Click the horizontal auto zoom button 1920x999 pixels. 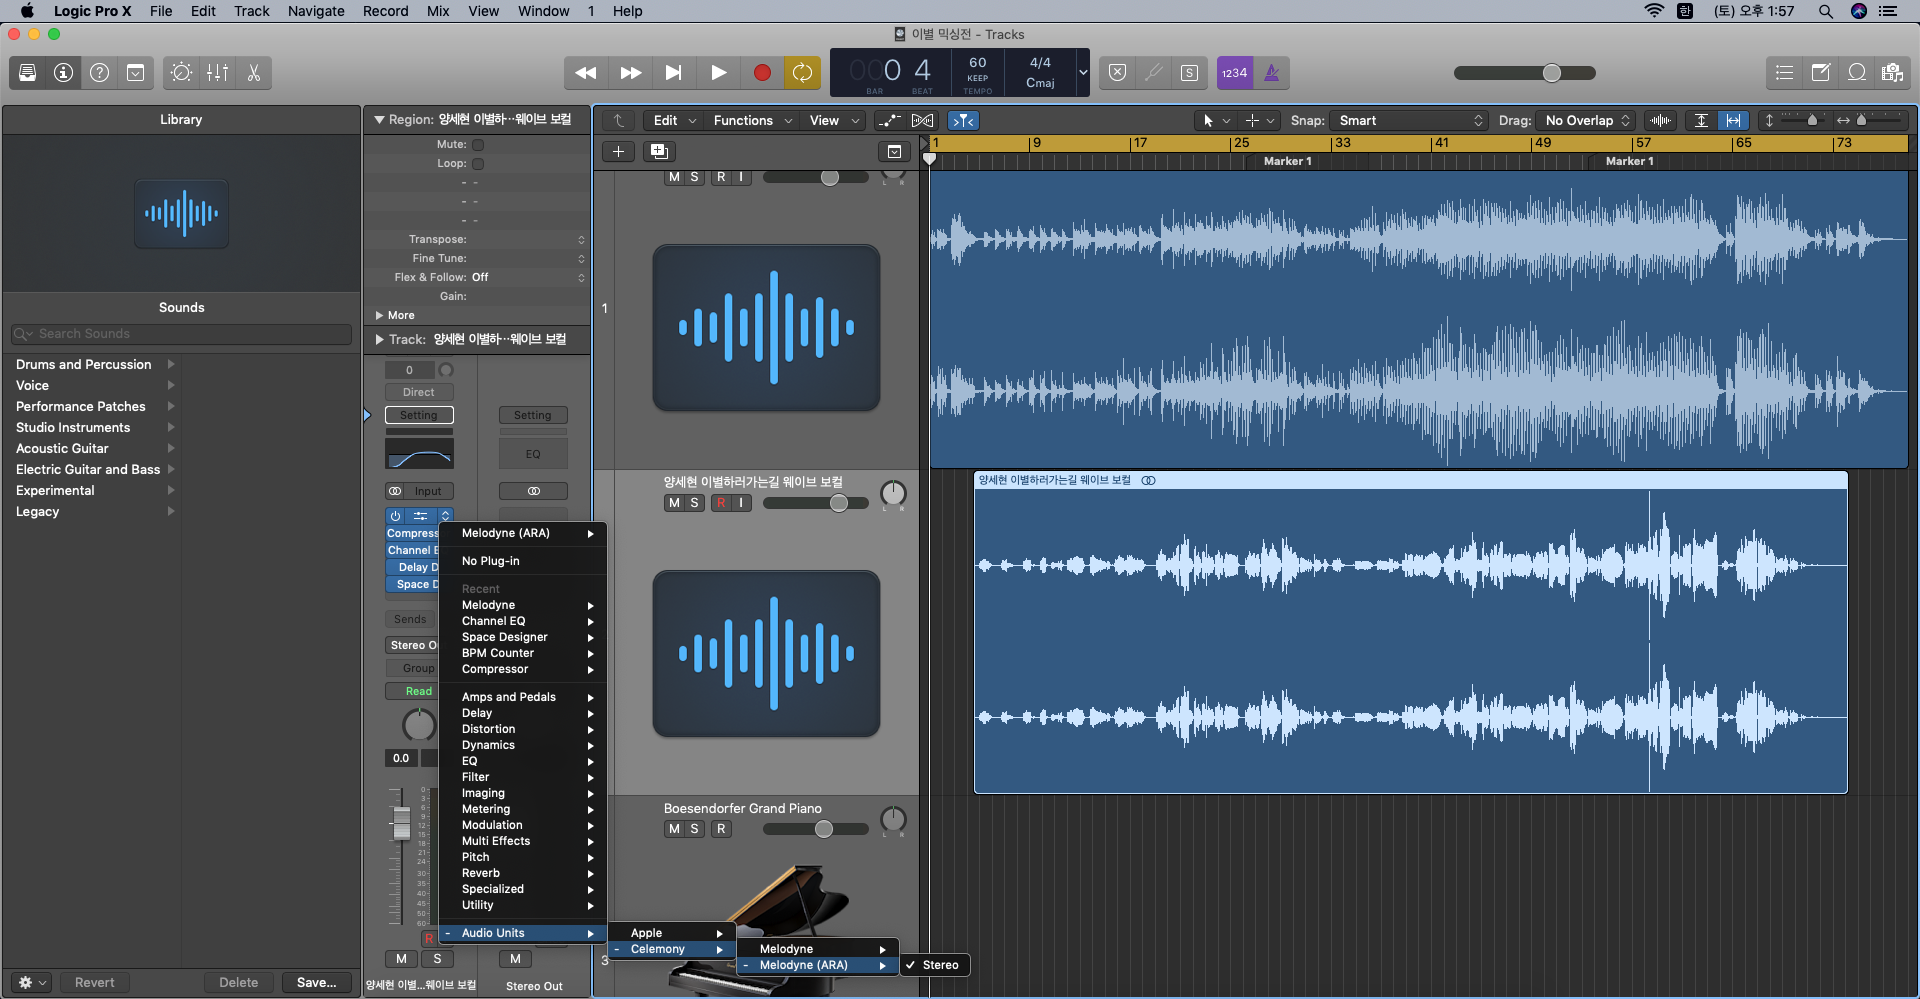pyautogui.click(x=1734, y=121)
